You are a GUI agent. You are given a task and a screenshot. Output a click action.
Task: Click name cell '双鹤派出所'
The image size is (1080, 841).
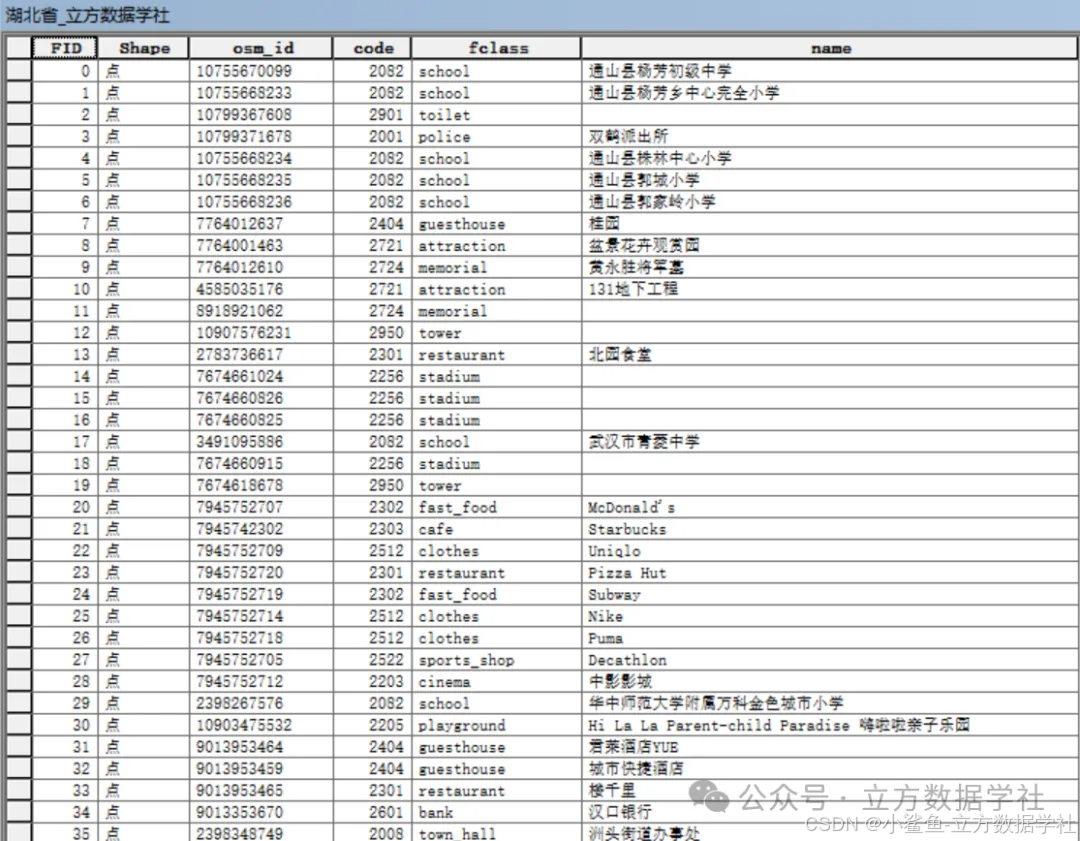[829, 136]
